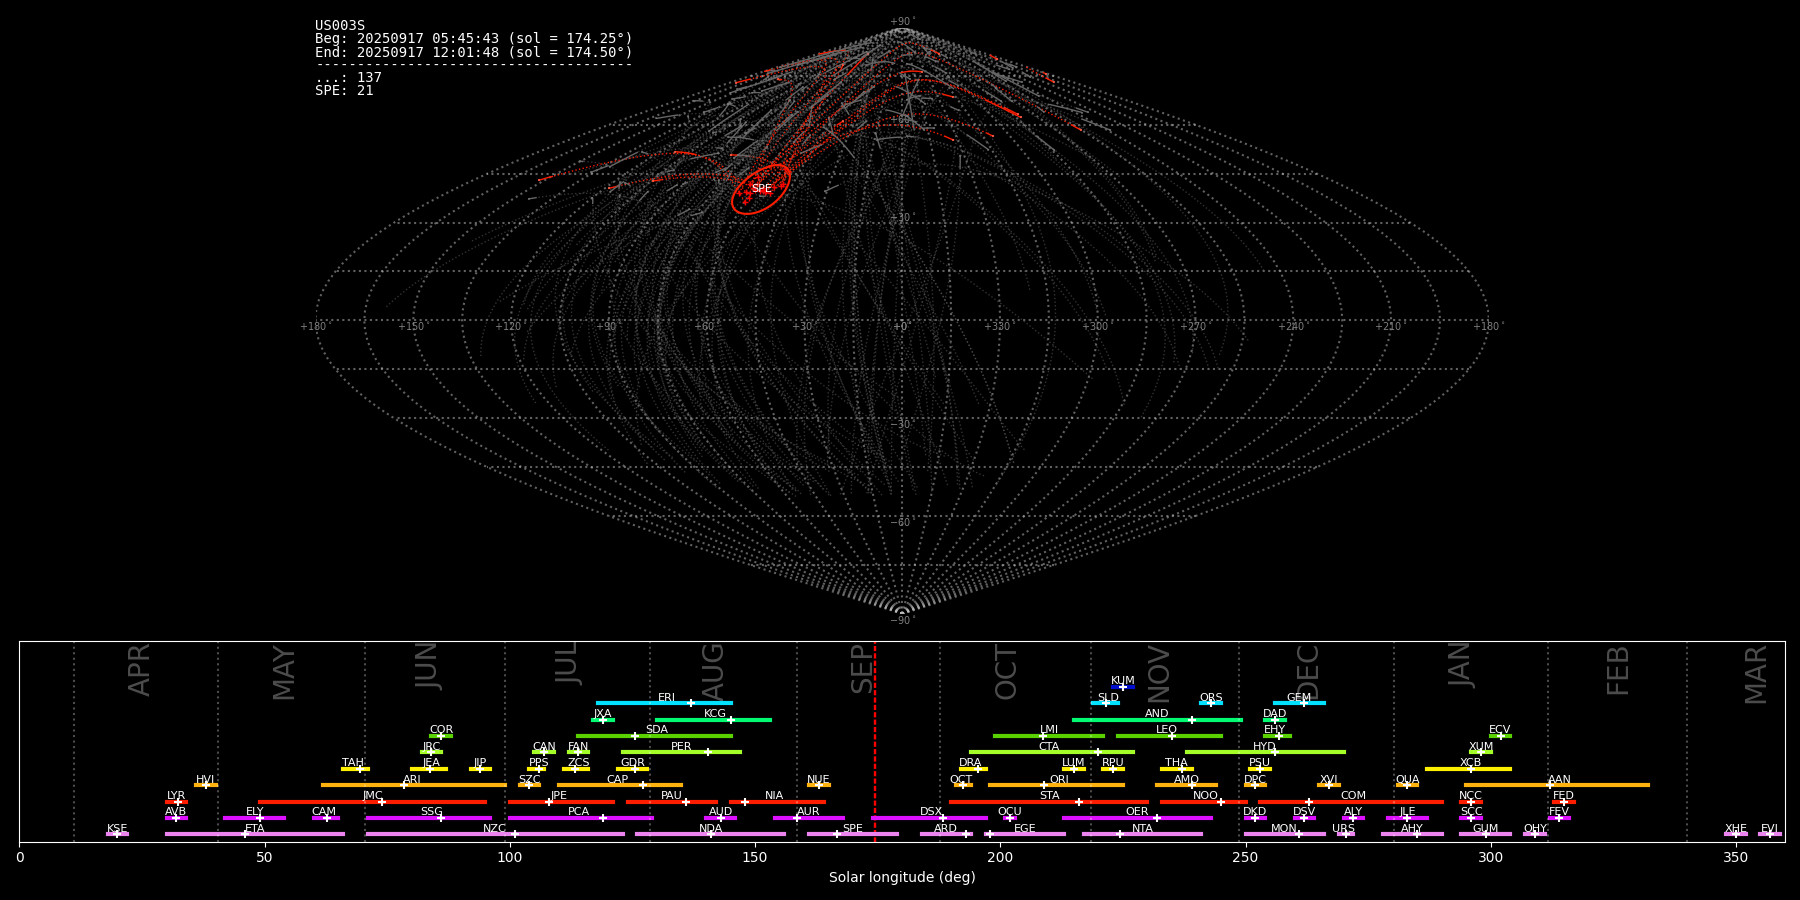Click the CTA shower activity bar
The height and width of the screenshot is (900, 1800).
click(1052, 752)
